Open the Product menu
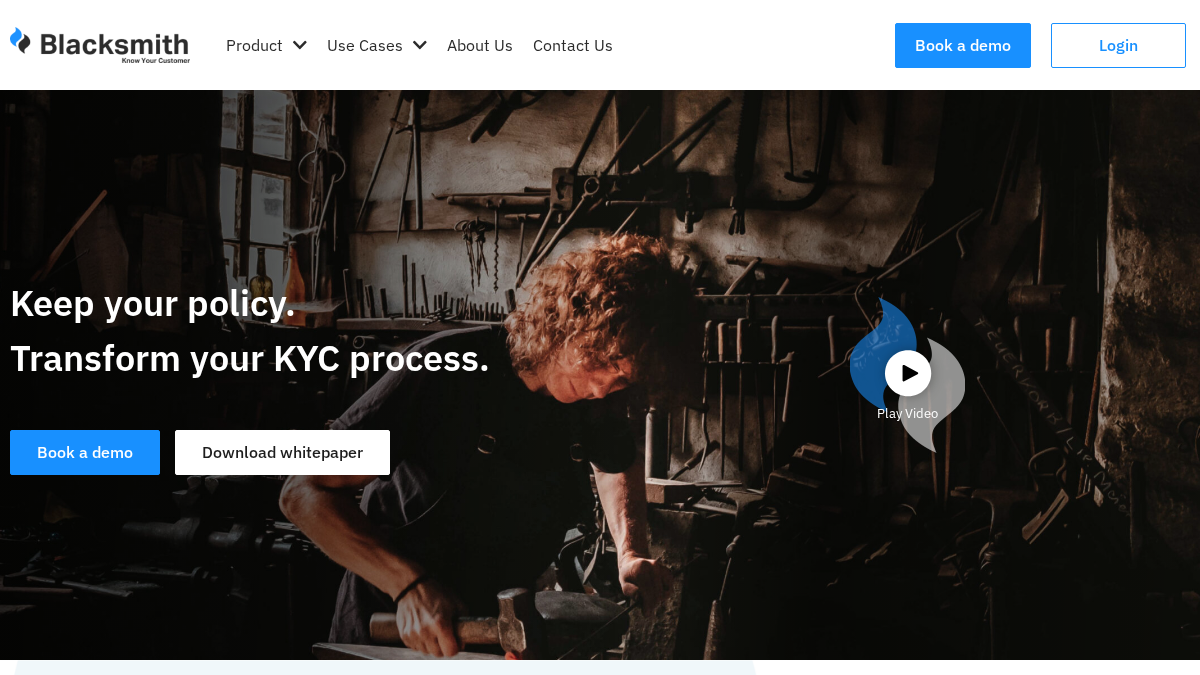 click(254, 45)
